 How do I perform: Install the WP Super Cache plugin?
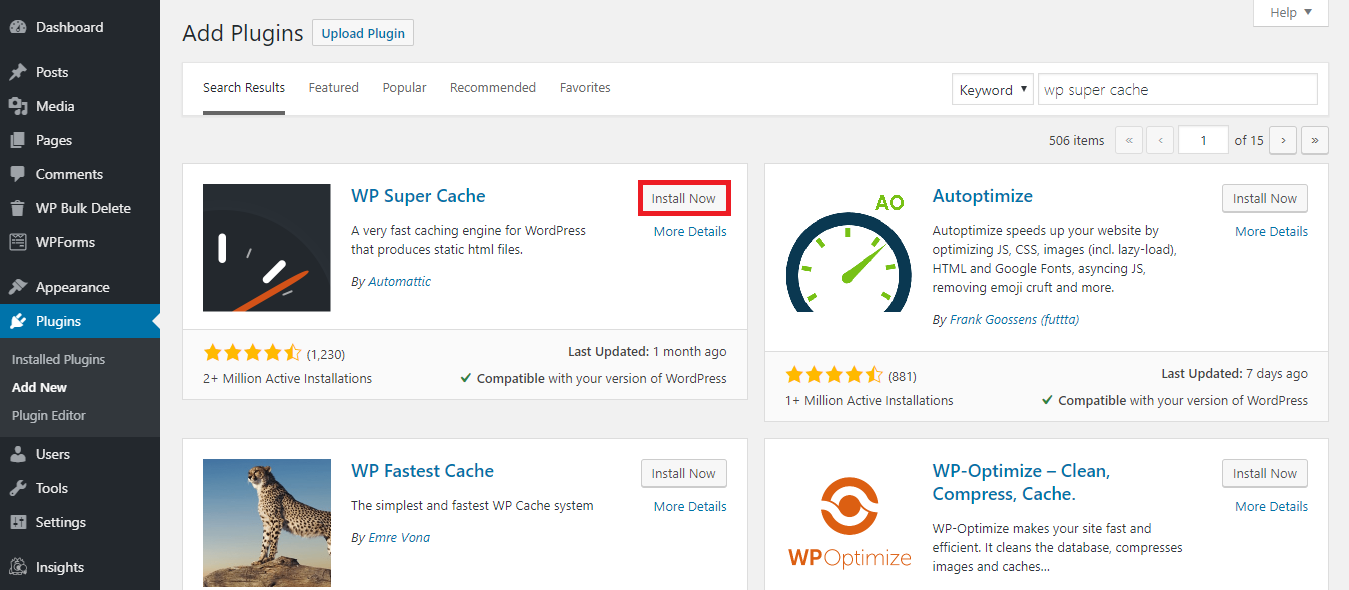(683, 197)
